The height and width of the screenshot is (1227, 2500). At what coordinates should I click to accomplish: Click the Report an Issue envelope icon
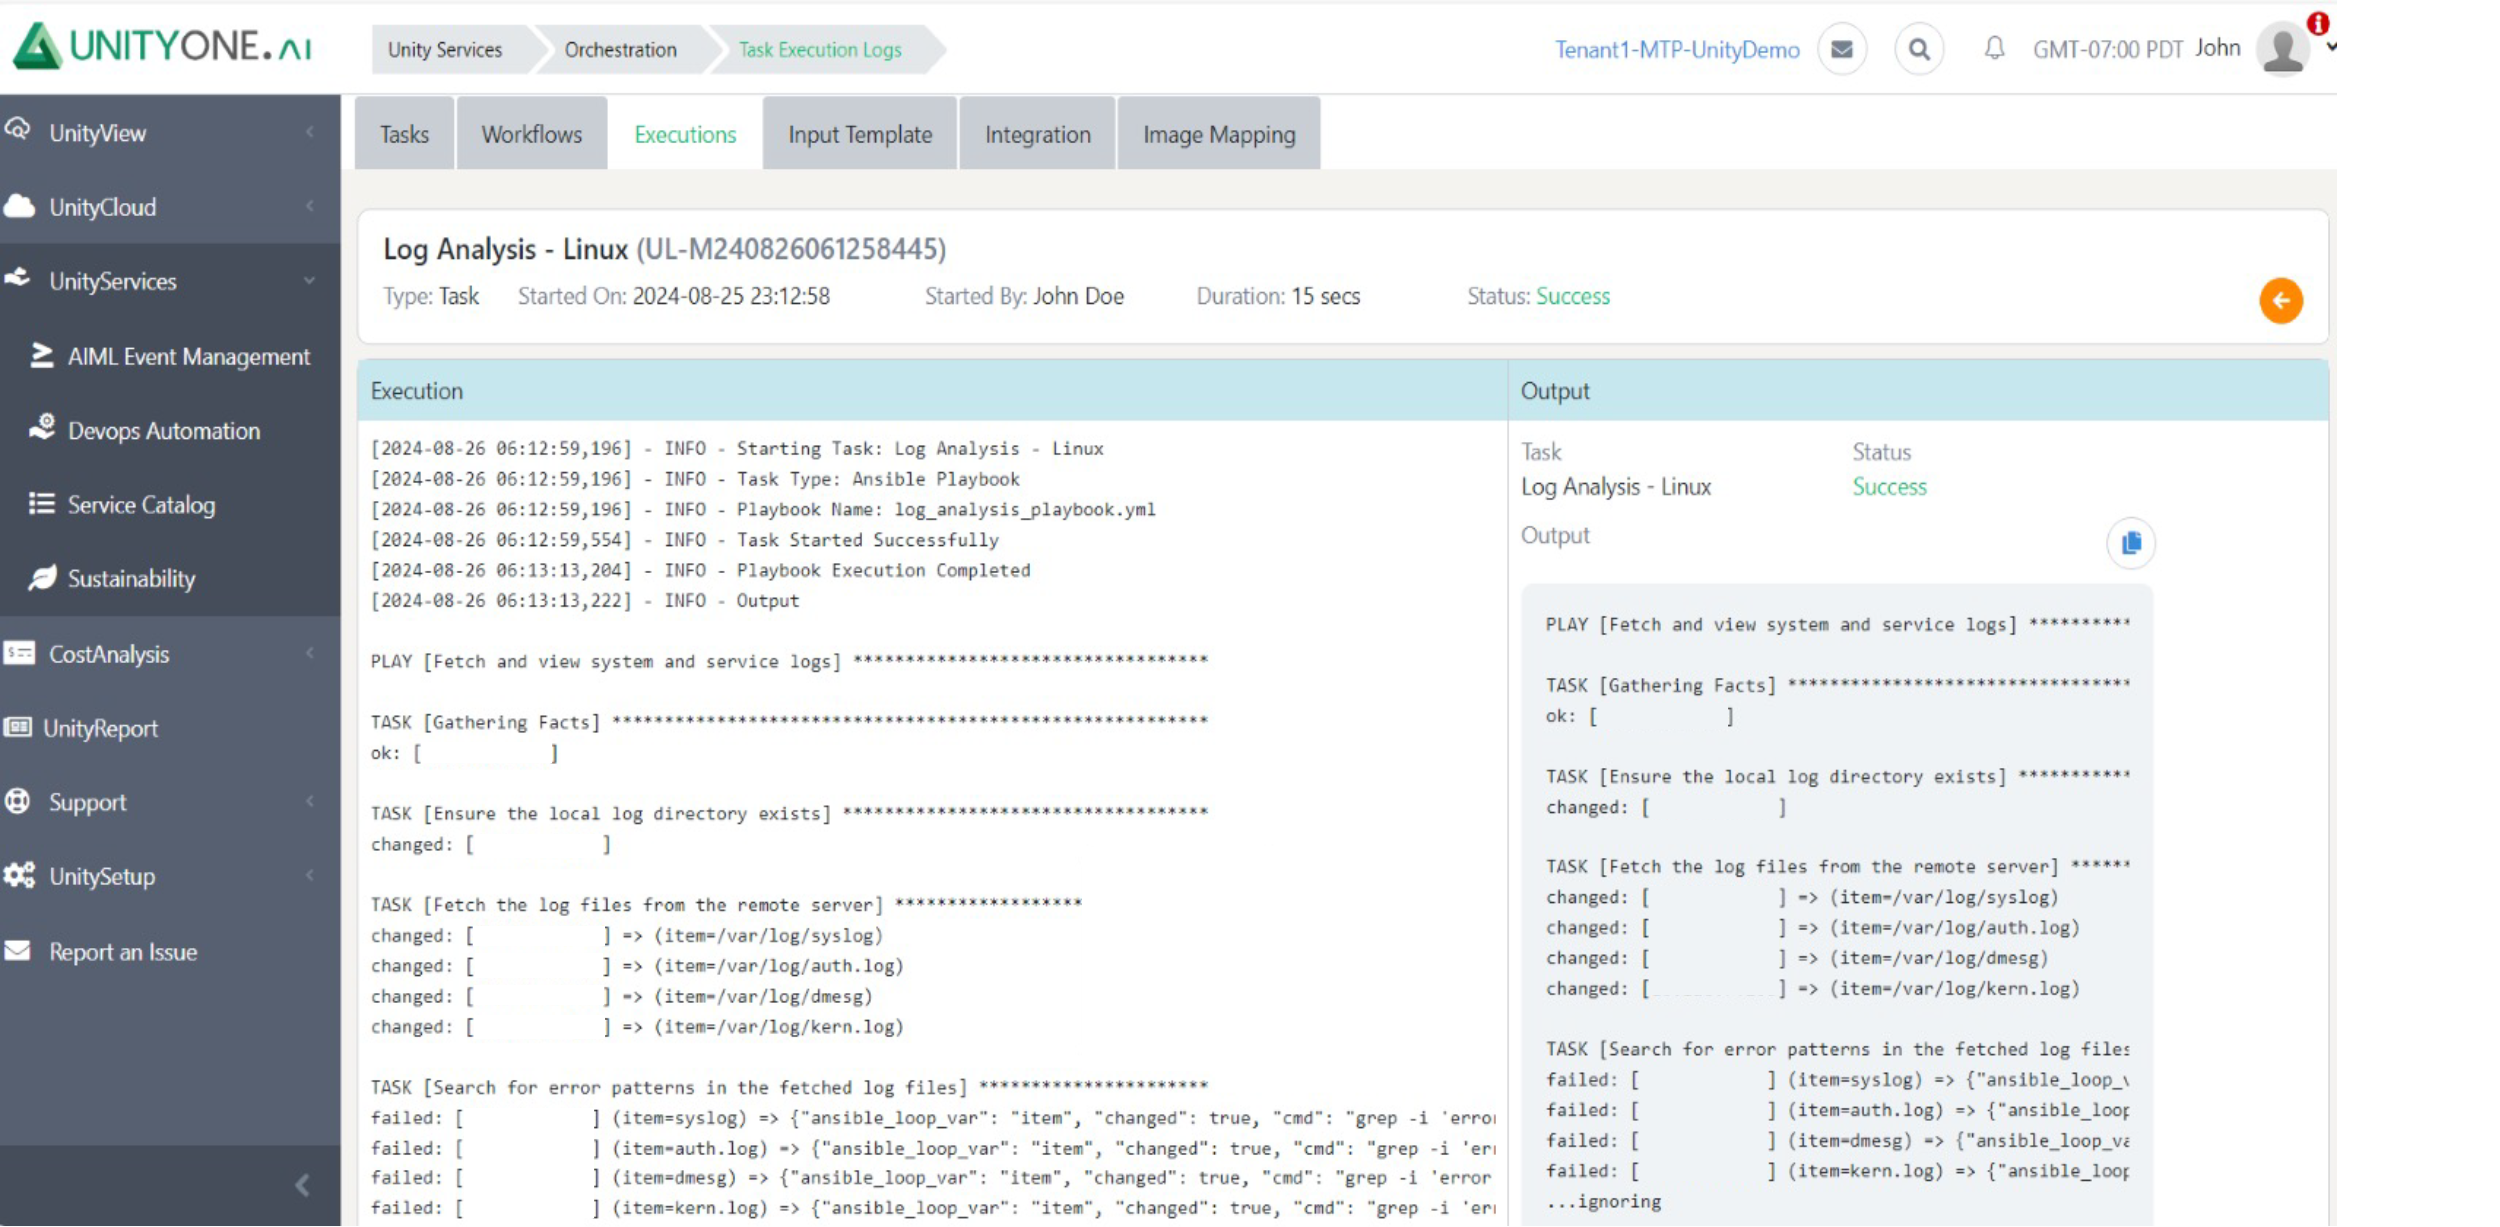[x=17, y=950]
